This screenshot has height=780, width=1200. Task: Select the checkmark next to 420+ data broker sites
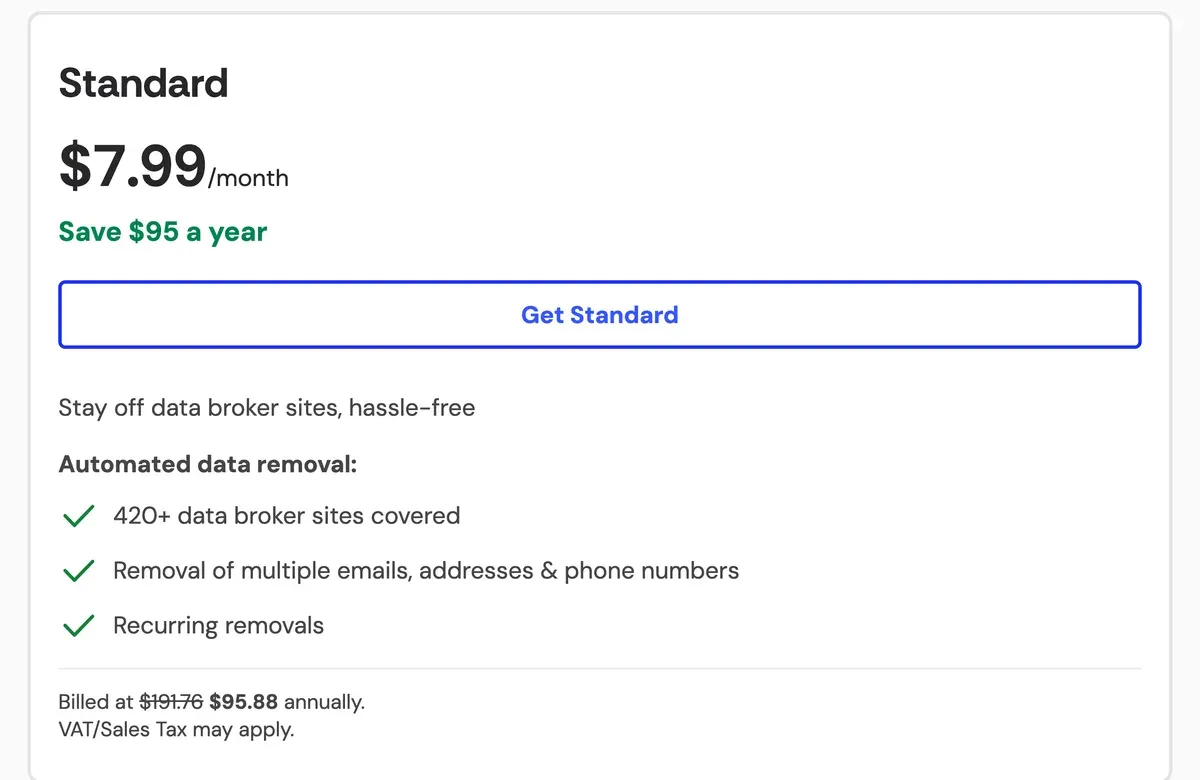point(78,517)
